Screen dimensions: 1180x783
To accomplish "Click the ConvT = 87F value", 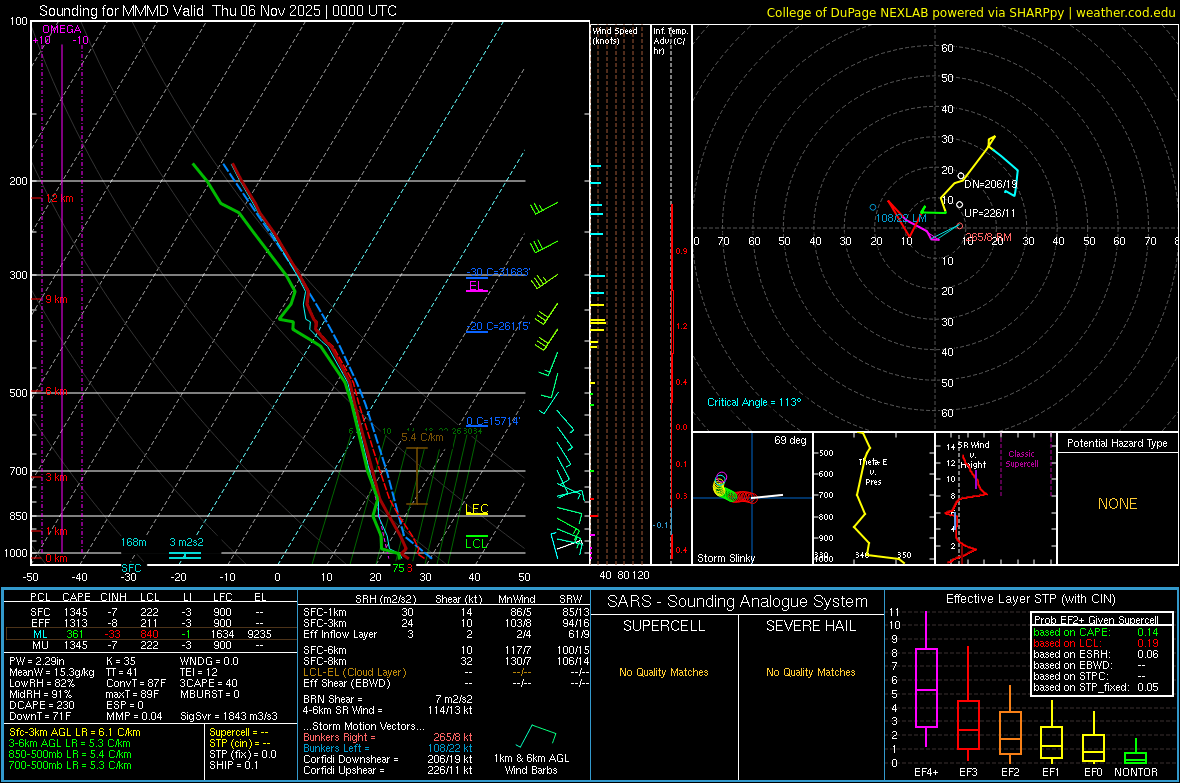I will (136, 683).
